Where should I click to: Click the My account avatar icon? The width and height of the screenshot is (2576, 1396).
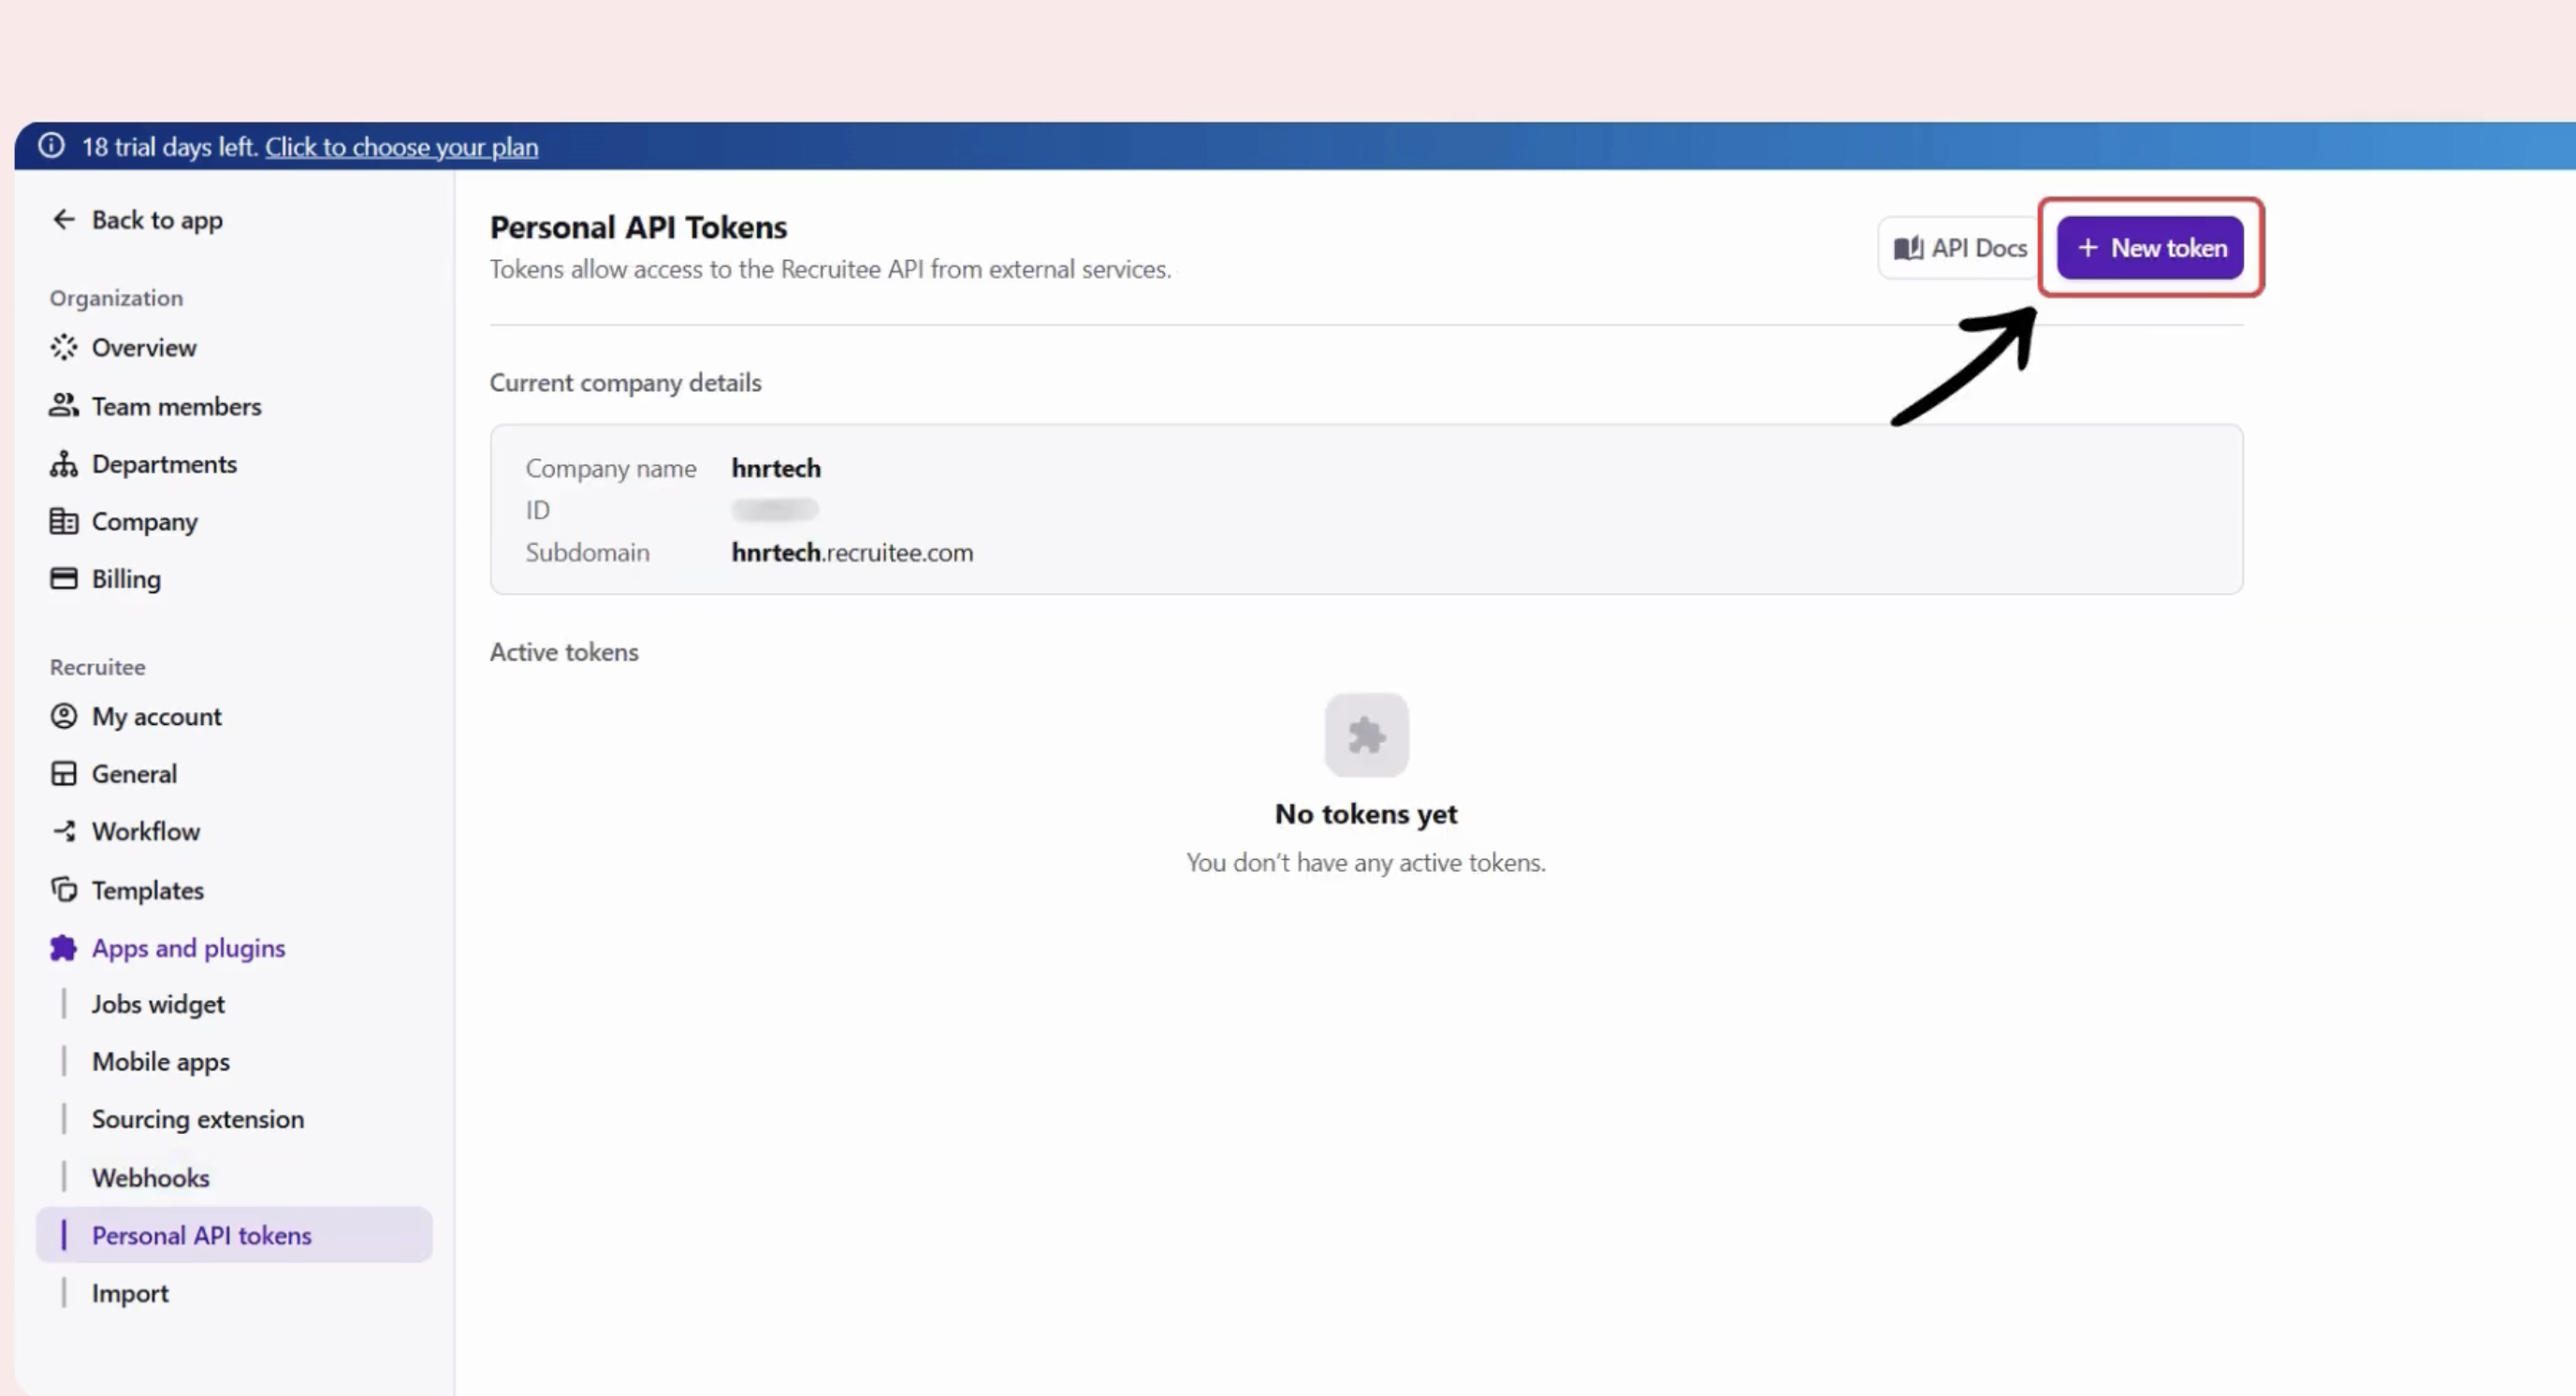point(63,716)
